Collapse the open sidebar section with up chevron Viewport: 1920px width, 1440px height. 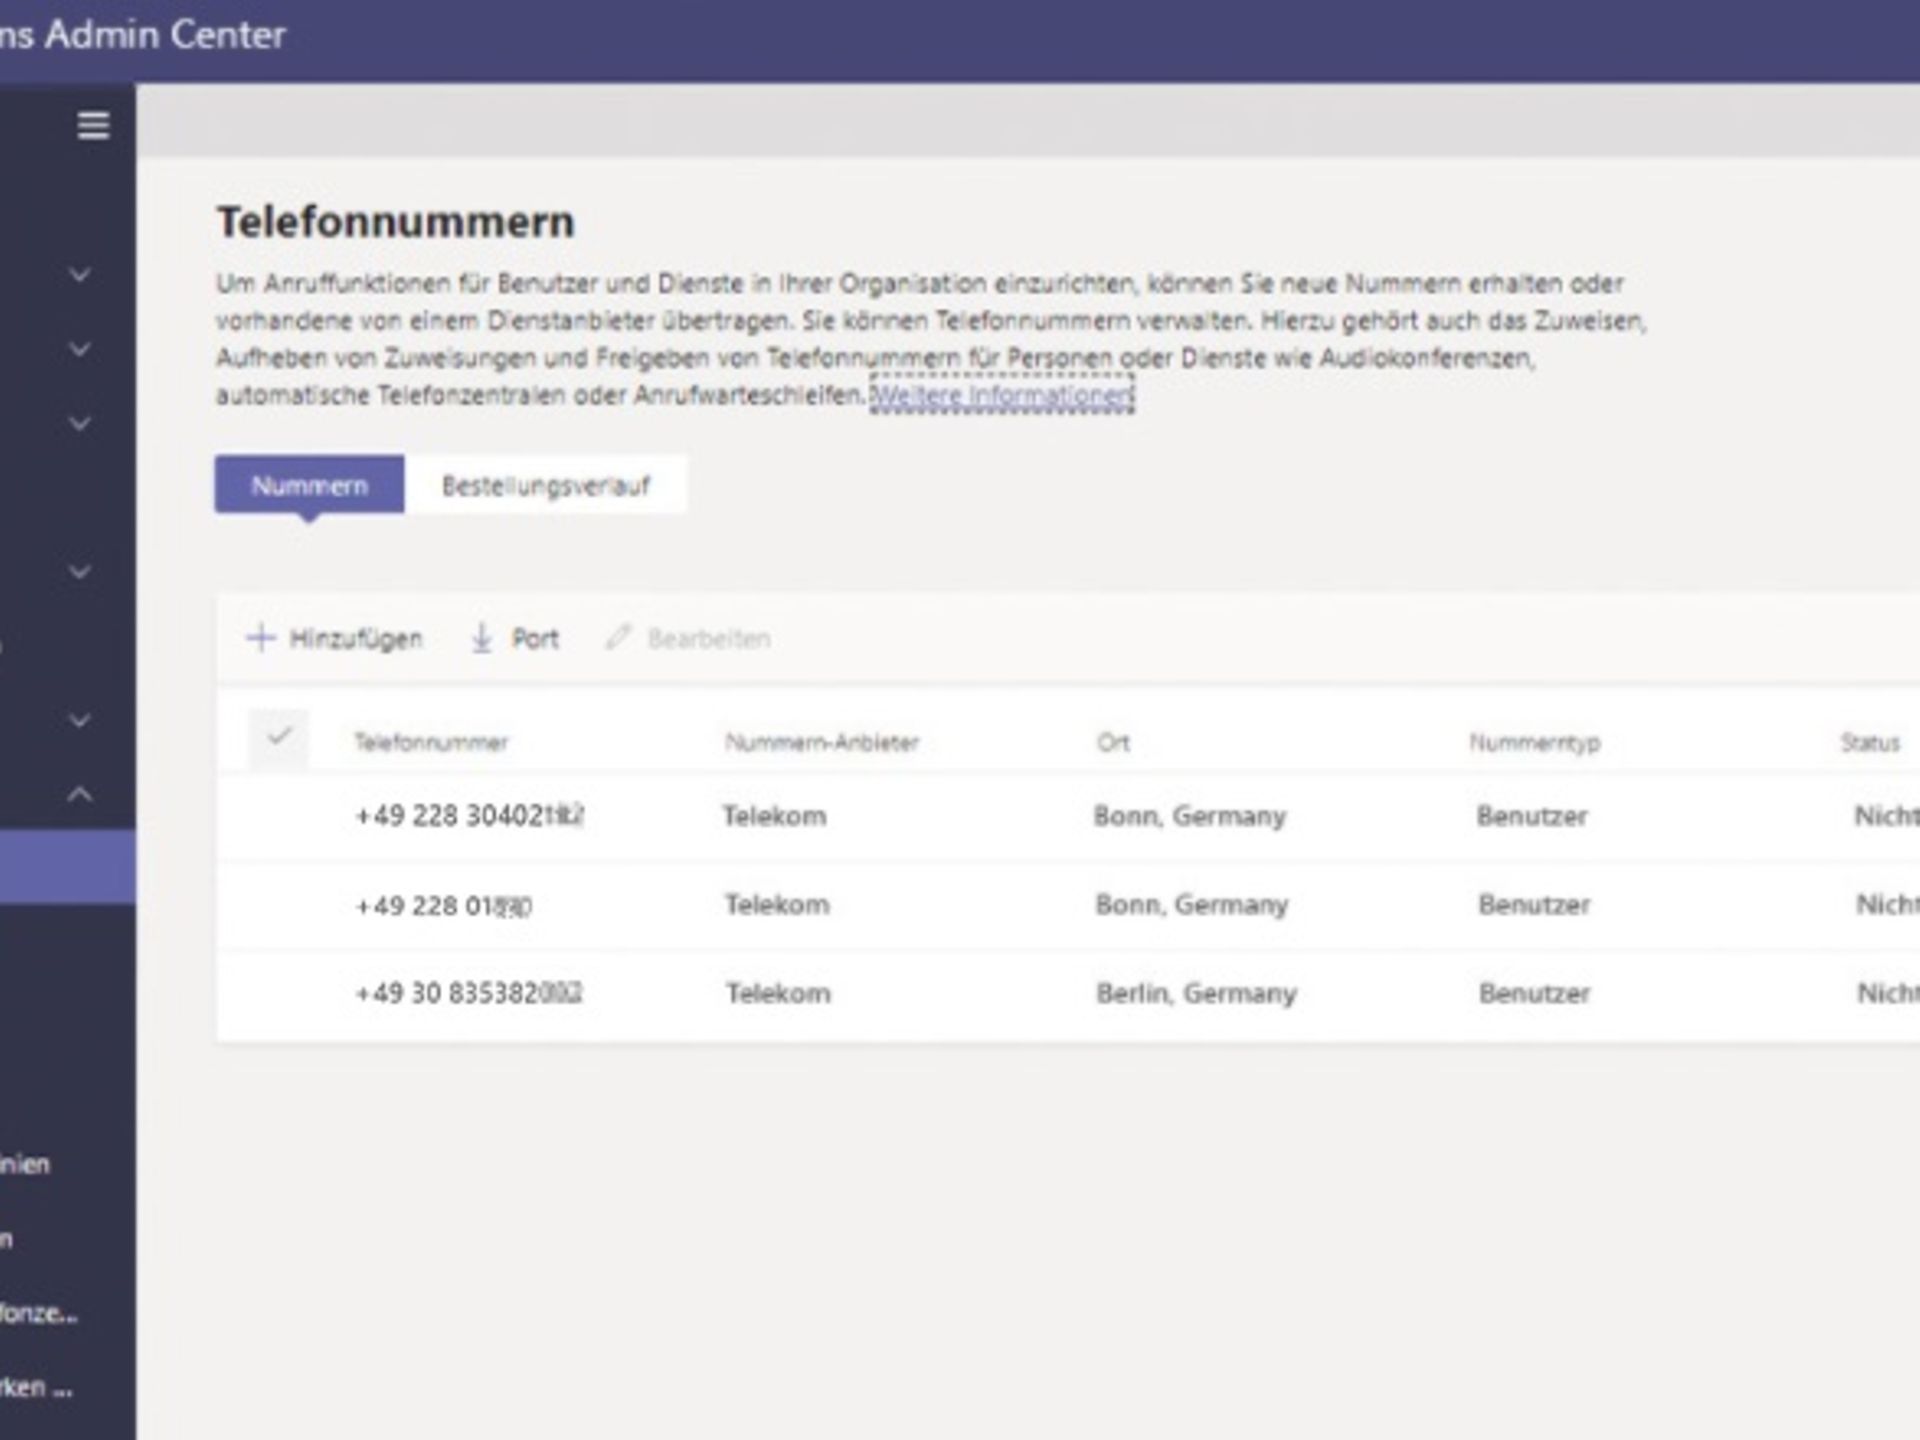point(78,793)
